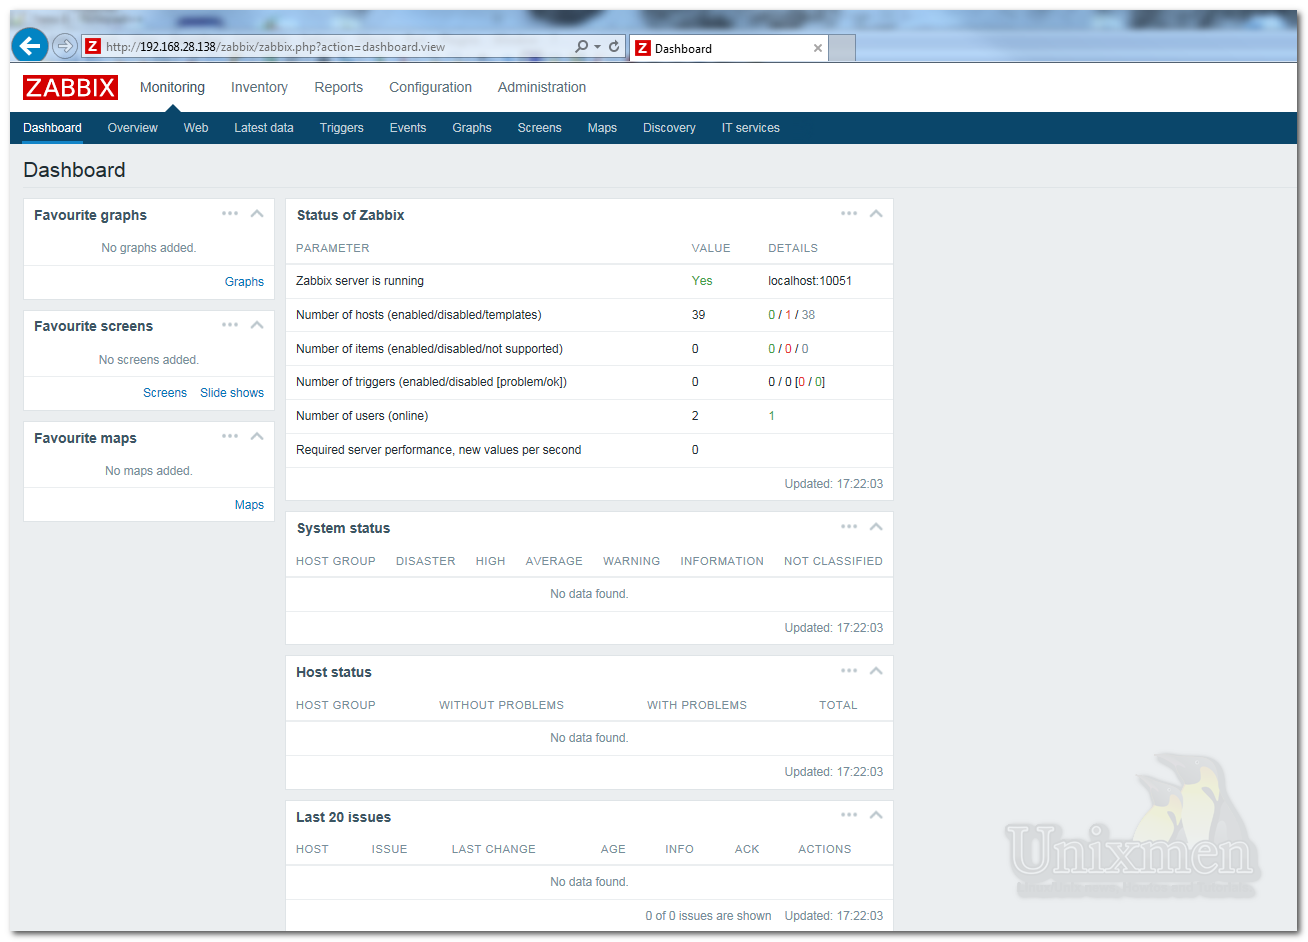Go to the Graphs submenu in navigation bar

coord(471,128)
